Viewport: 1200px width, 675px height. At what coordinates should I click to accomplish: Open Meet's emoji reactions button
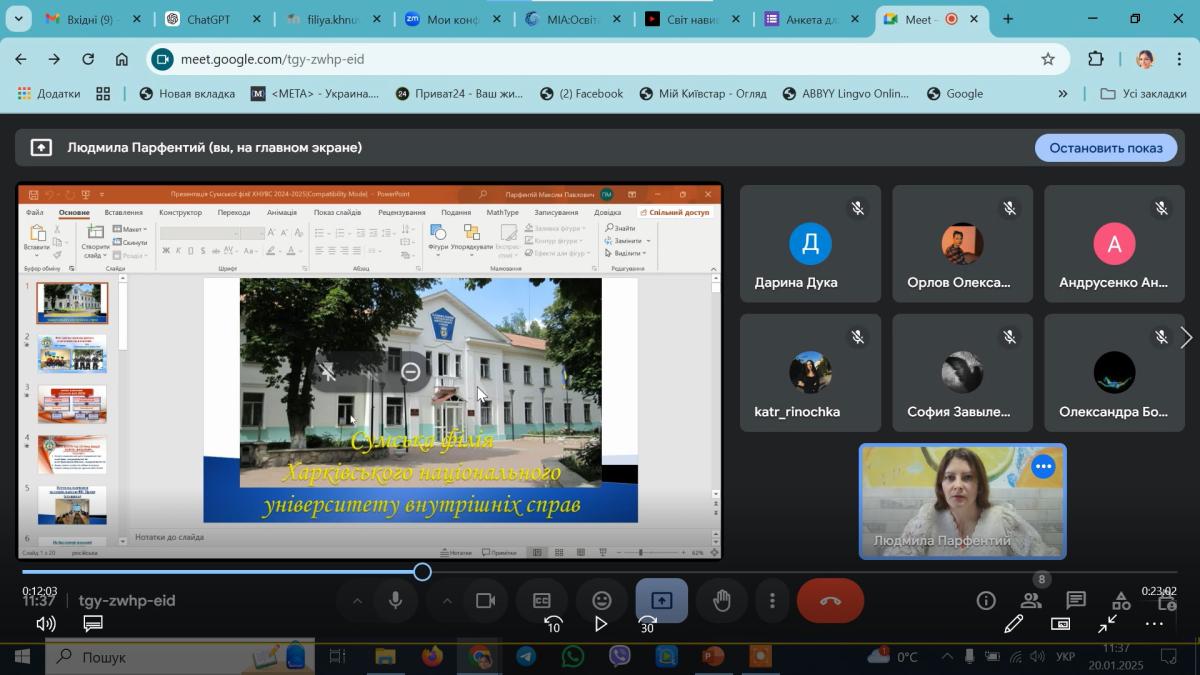[602, 600]
